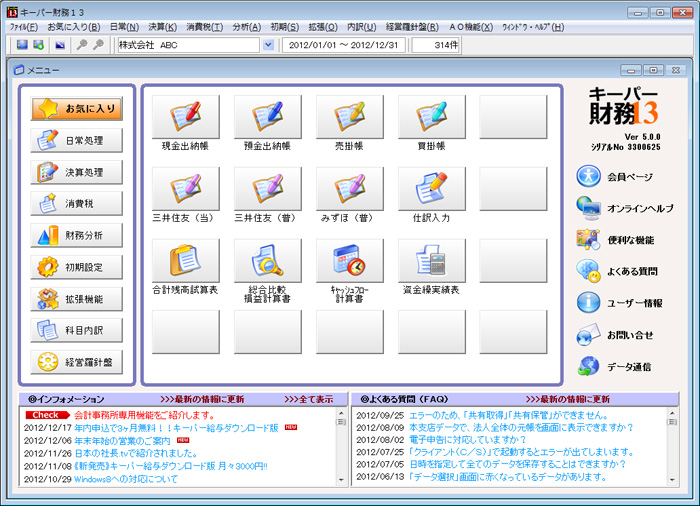Open the お気に入り(B) menu
This screenshot has height=506, width=700.
(74, 27)
